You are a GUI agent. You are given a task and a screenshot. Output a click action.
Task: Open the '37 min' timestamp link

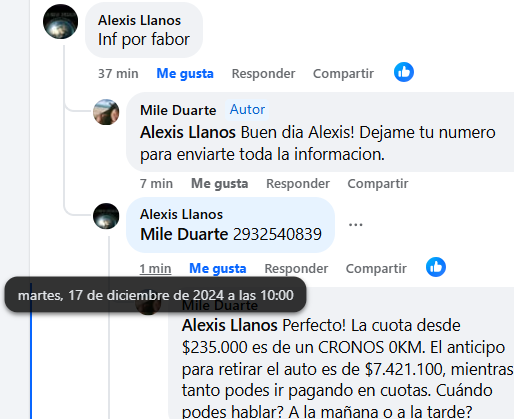pyautogui.click(x=118, y=73)
